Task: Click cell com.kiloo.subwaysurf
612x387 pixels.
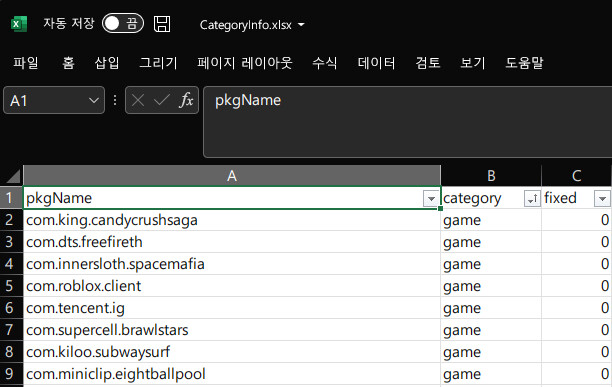Action: [232, 352]
